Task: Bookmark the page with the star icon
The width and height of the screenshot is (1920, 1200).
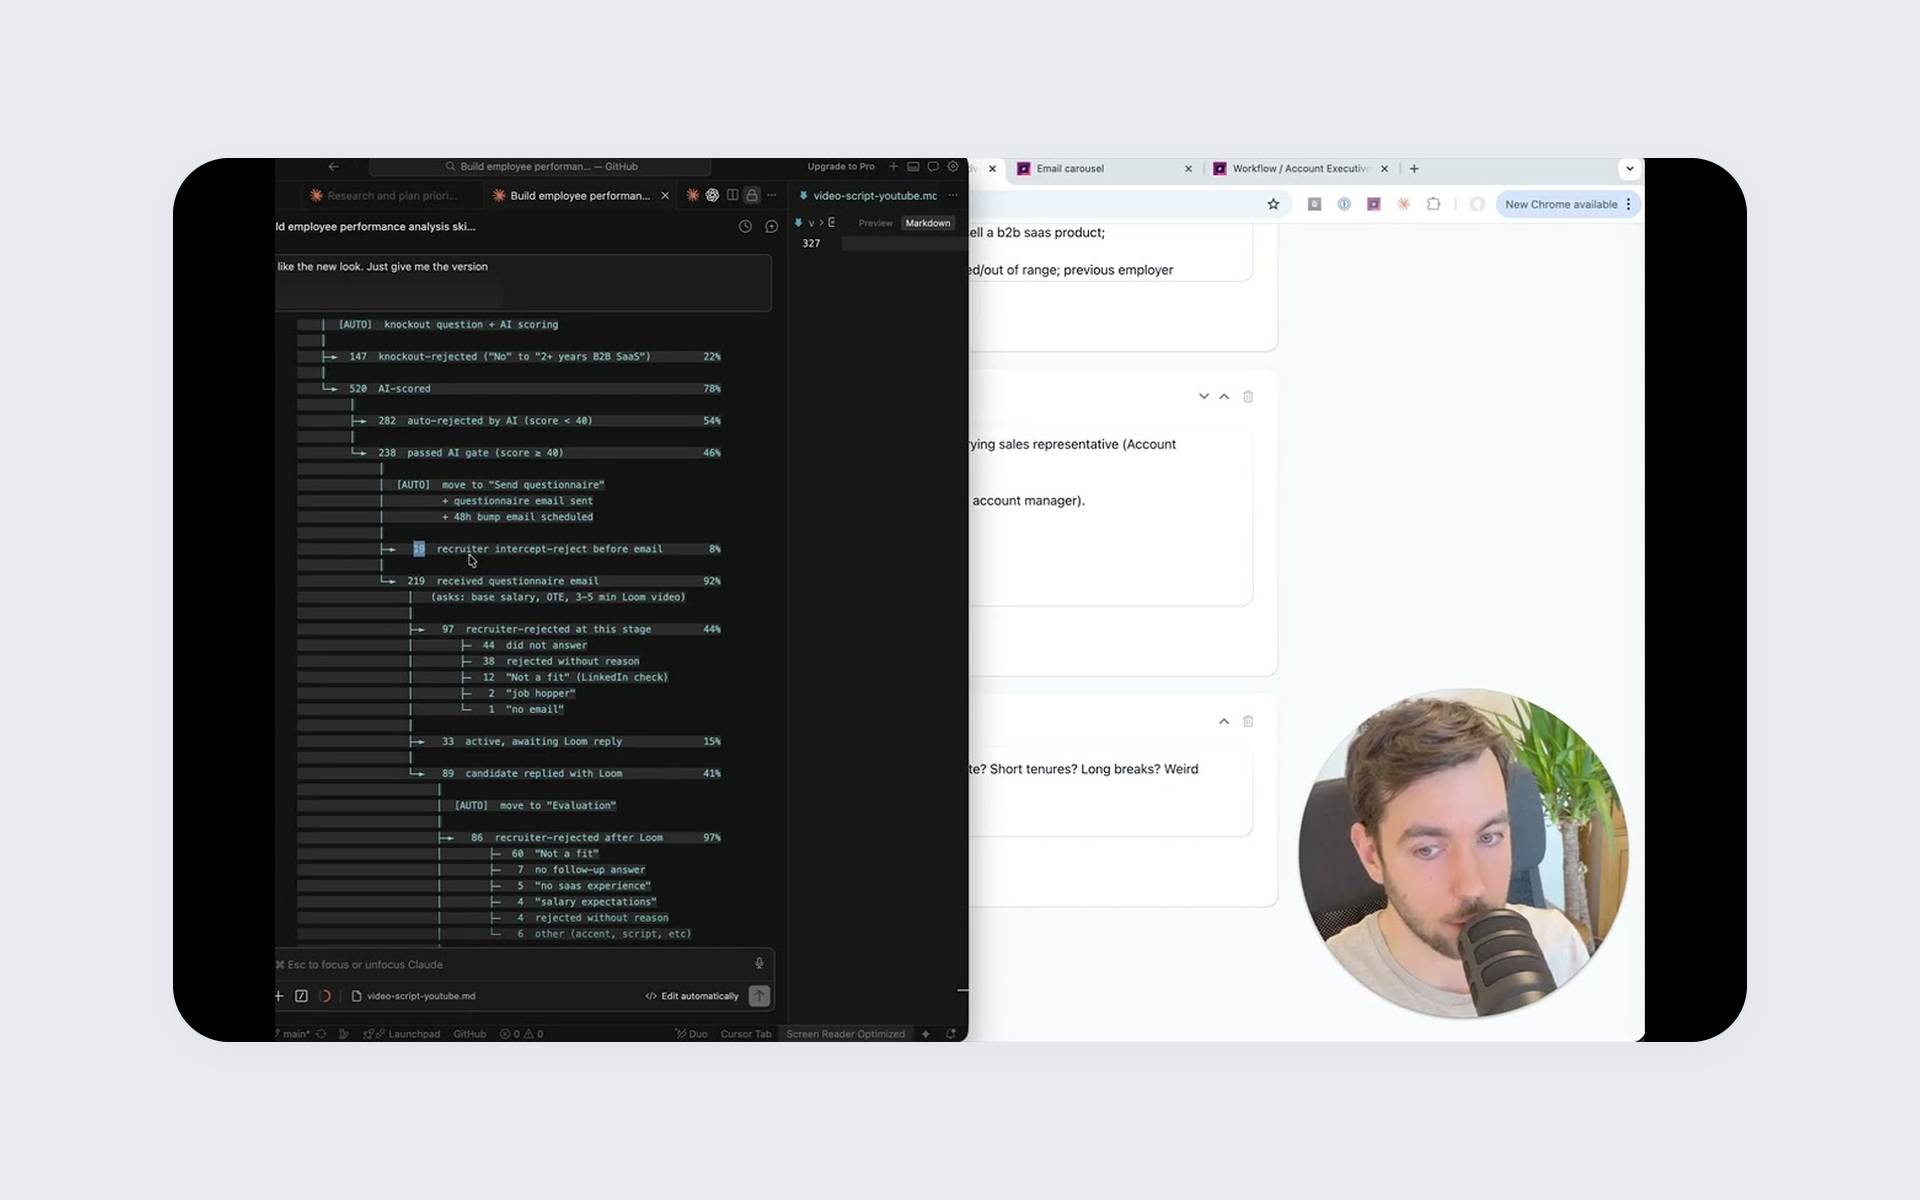Action: [x=1273, y=204]
